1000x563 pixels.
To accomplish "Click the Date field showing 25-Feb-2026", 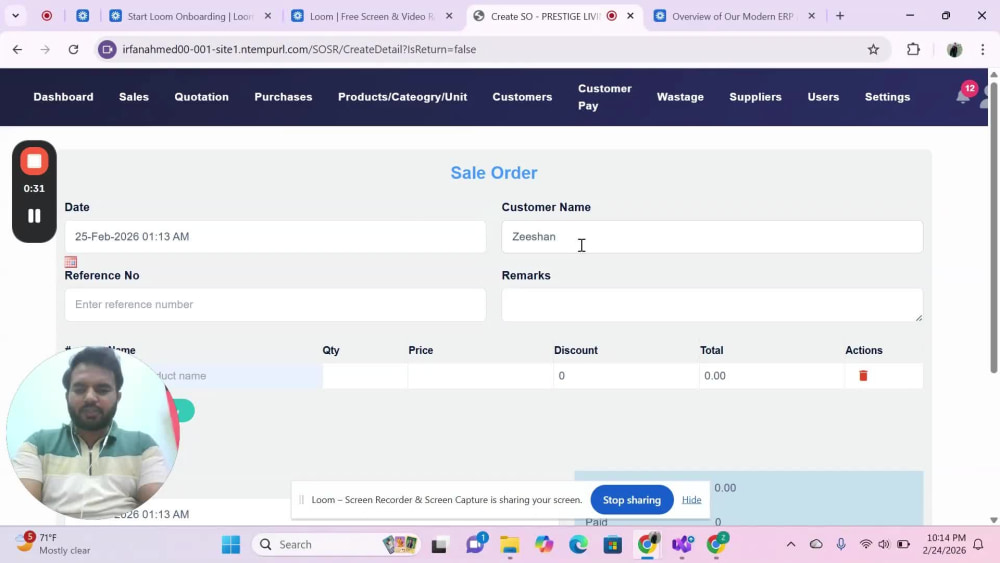I will click(x=275, y=237).
